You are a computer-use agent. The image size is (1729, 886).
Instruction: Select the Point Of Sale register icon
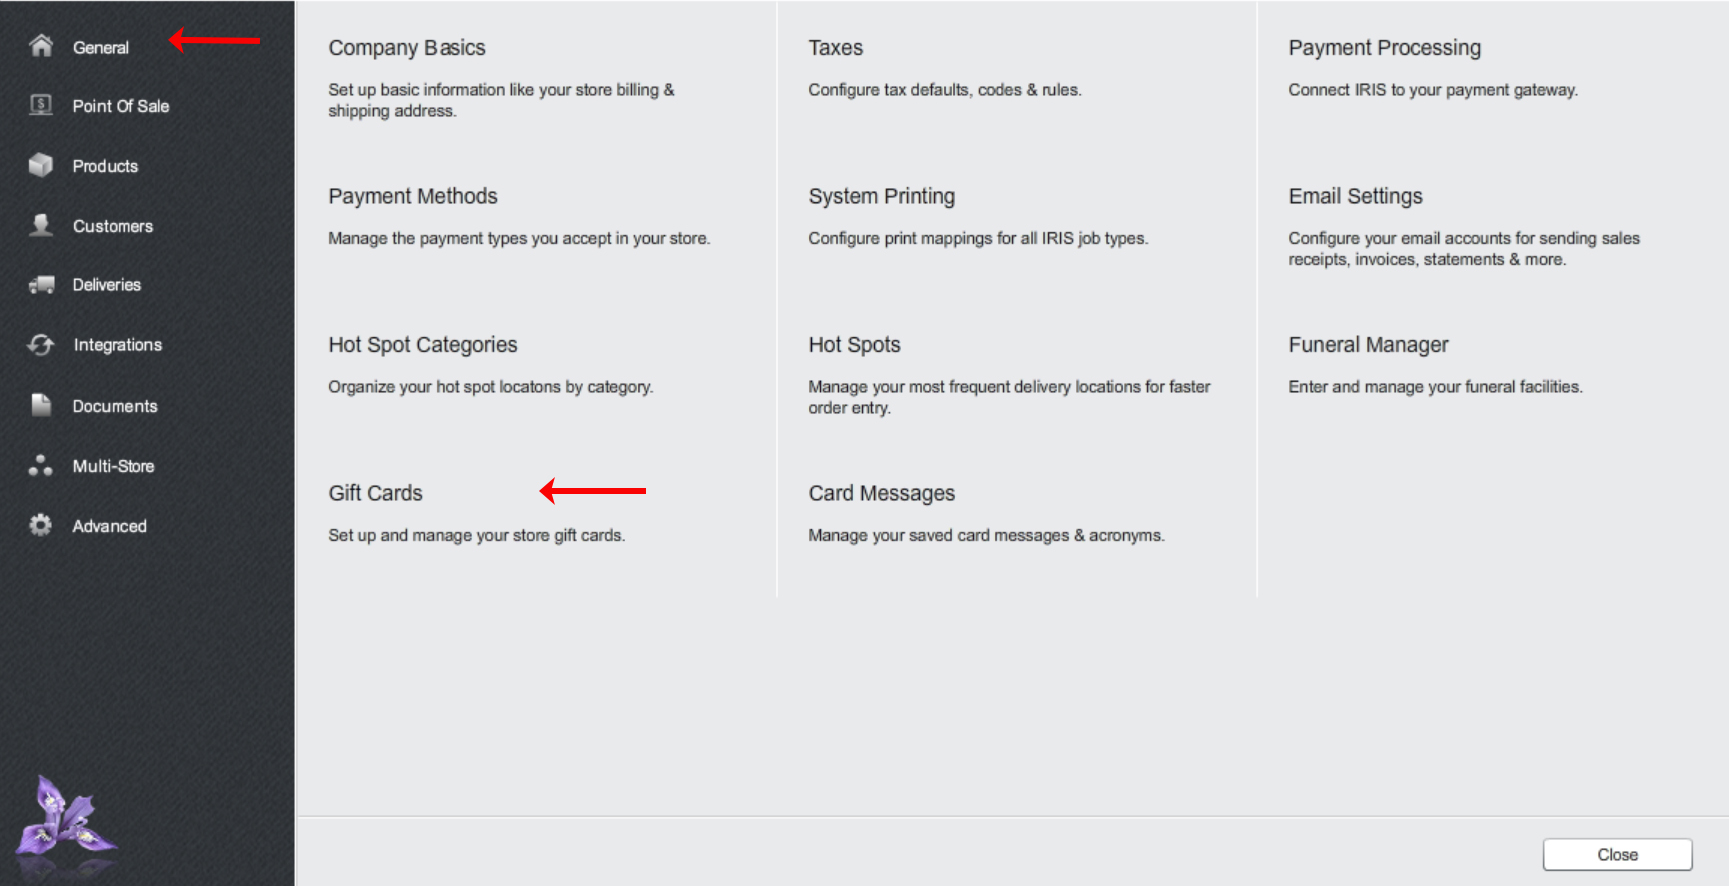[41, 105]
